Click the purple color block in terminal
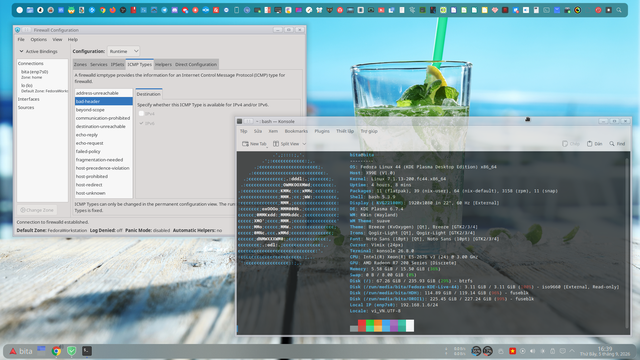This screenshot has width=640, height=360. point(394,325)
